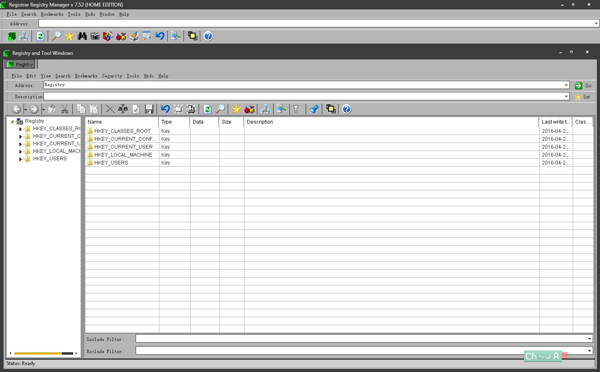
Task: Expand HKEY_CLASSES_ROOT in the tree
Action: coord(20,129)
